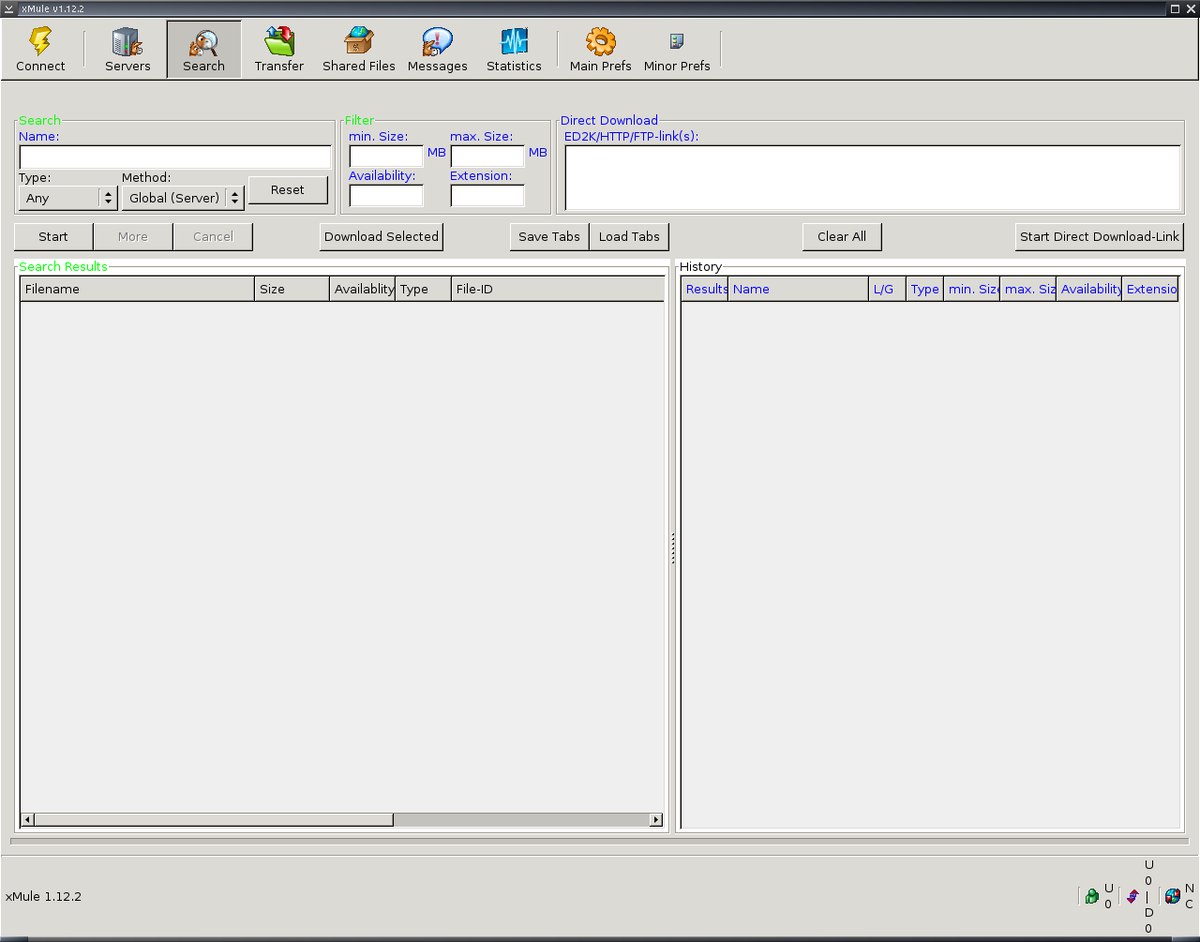The height and width of the screenshot is (942, 1200).
Task: Focus the max. Size filter field
Action: (487, 156)
